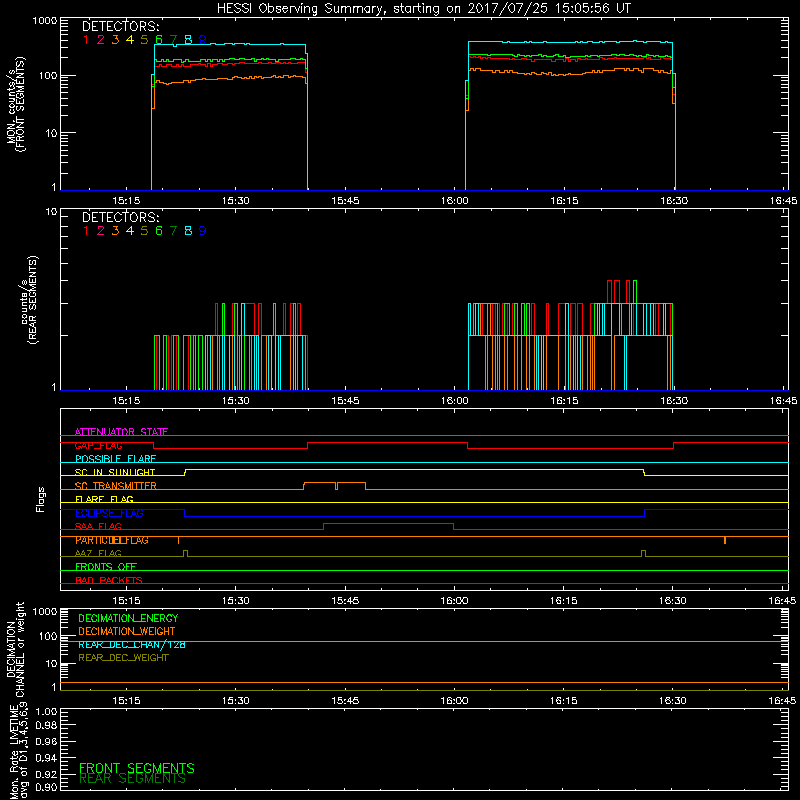Click REAR SEGMENTS label in livetime panel
Viewport: 800px width, 800px height.
pyautogui.click(x=132, y=779)
